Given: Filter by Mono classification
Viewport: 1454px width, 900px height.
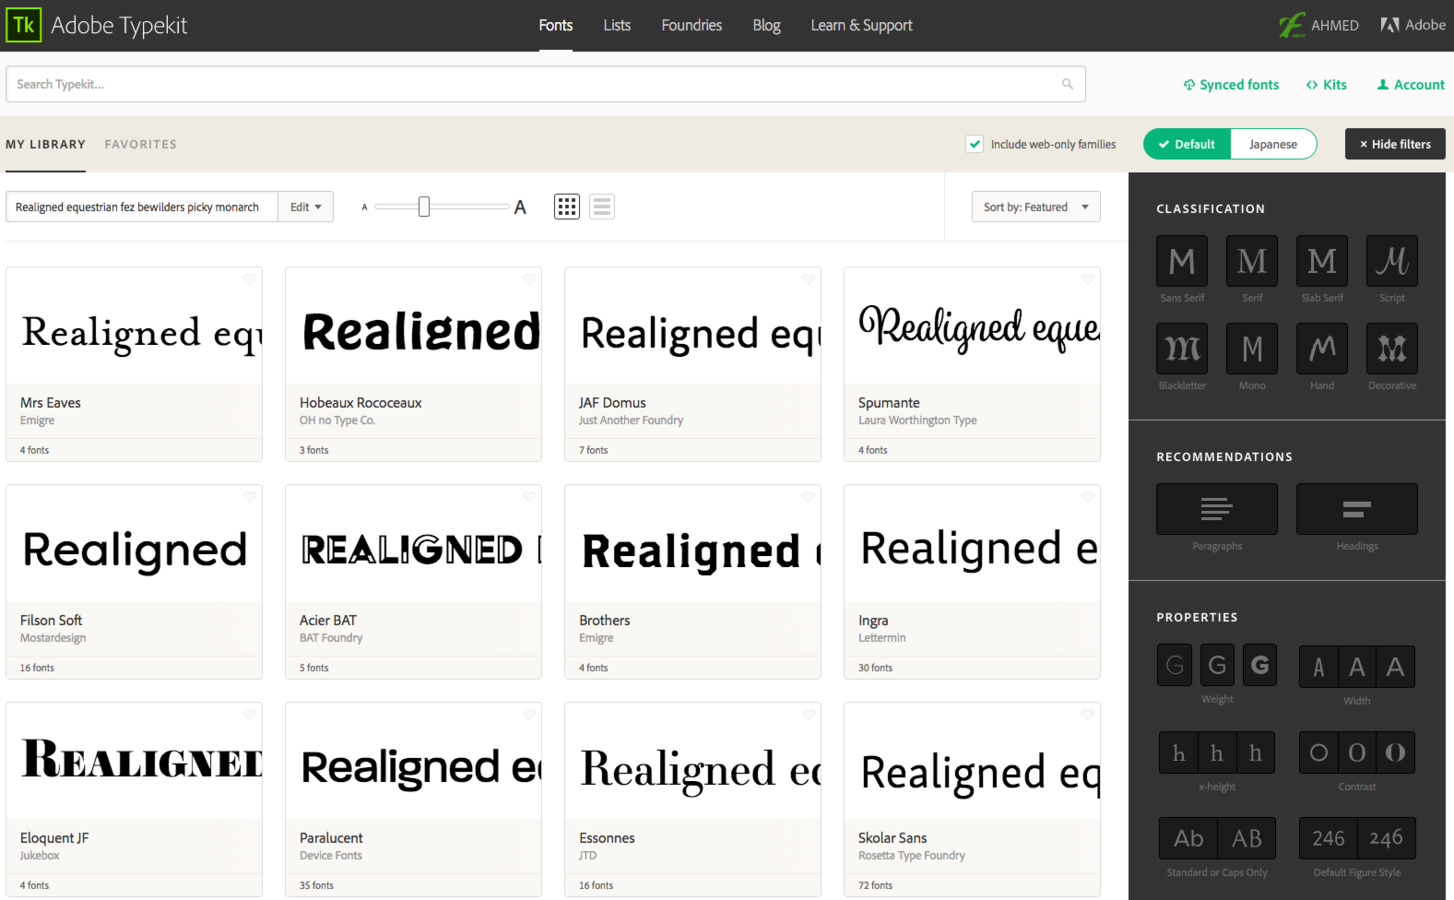Looking at the screenshot, I should pyautogui.click(x=1252, y=348).
